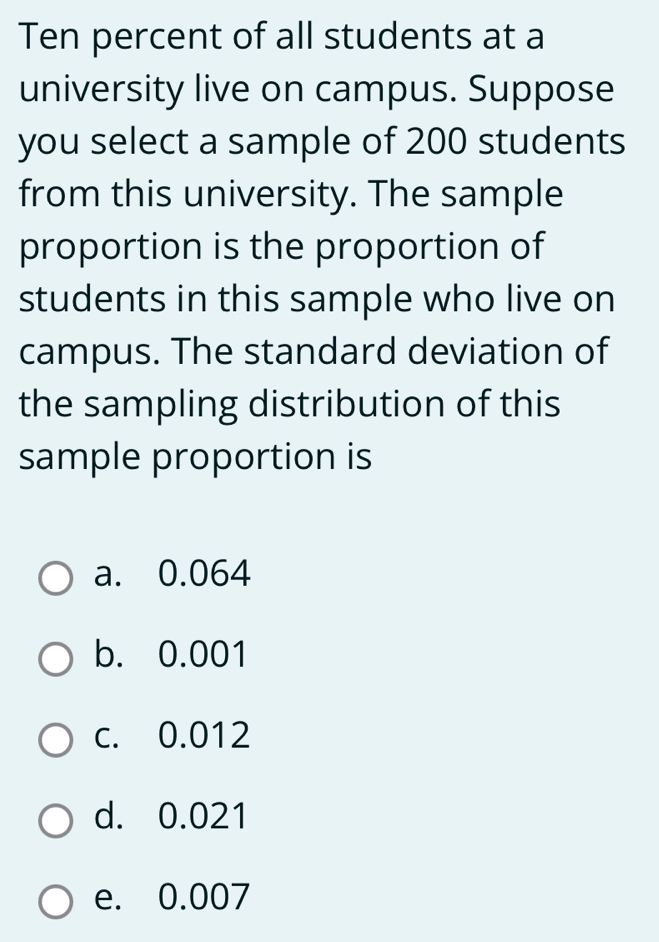This screenshot has width=659, height=942.
Task: Click the radio button beside 0.064
Action: pyautogui.click(x=57, y=575)
